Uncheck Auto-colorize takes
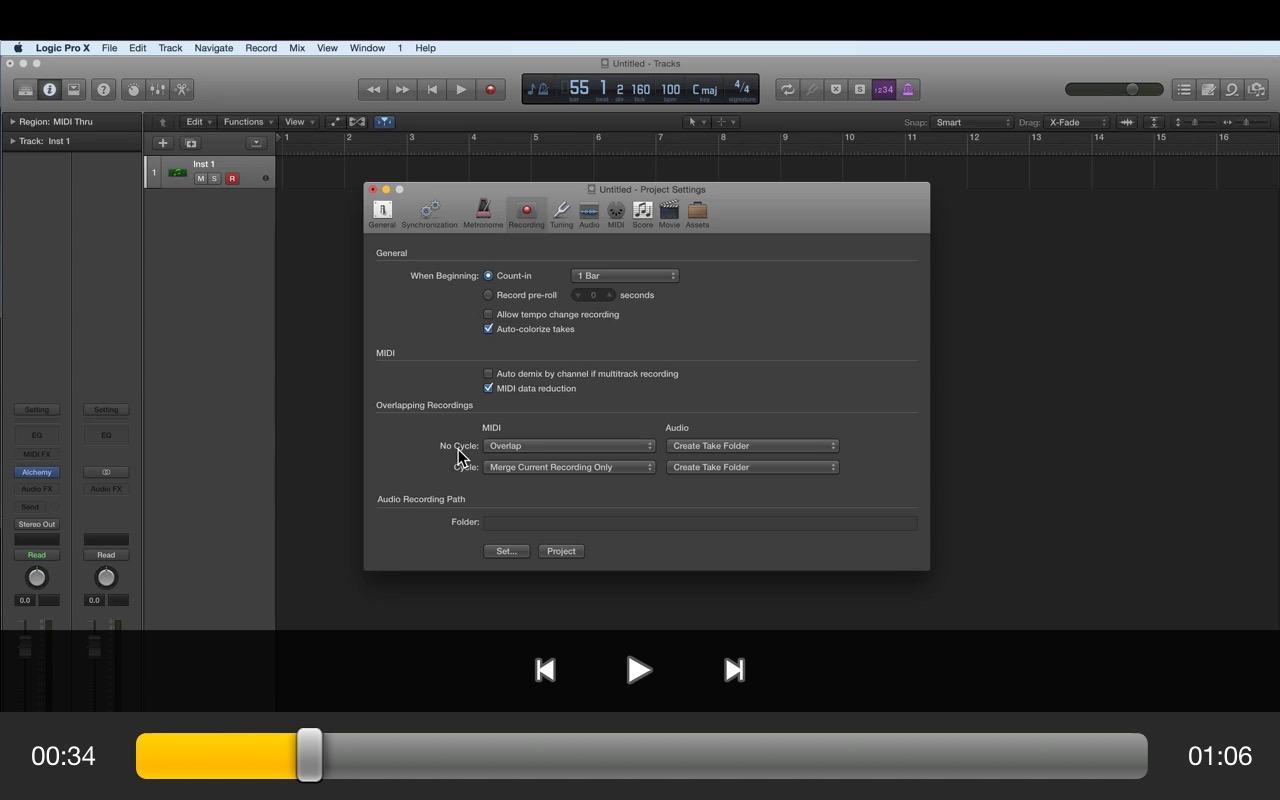 488,329
